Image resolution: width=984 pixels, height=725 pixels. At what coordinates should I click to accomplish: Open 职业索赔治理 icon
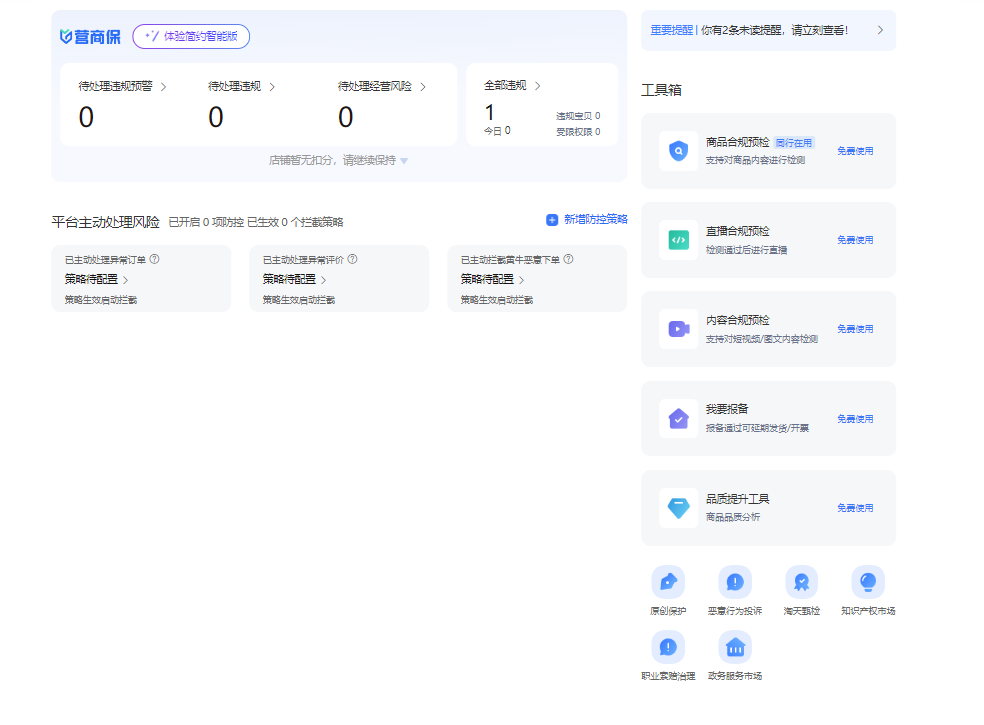coord(668,647)
